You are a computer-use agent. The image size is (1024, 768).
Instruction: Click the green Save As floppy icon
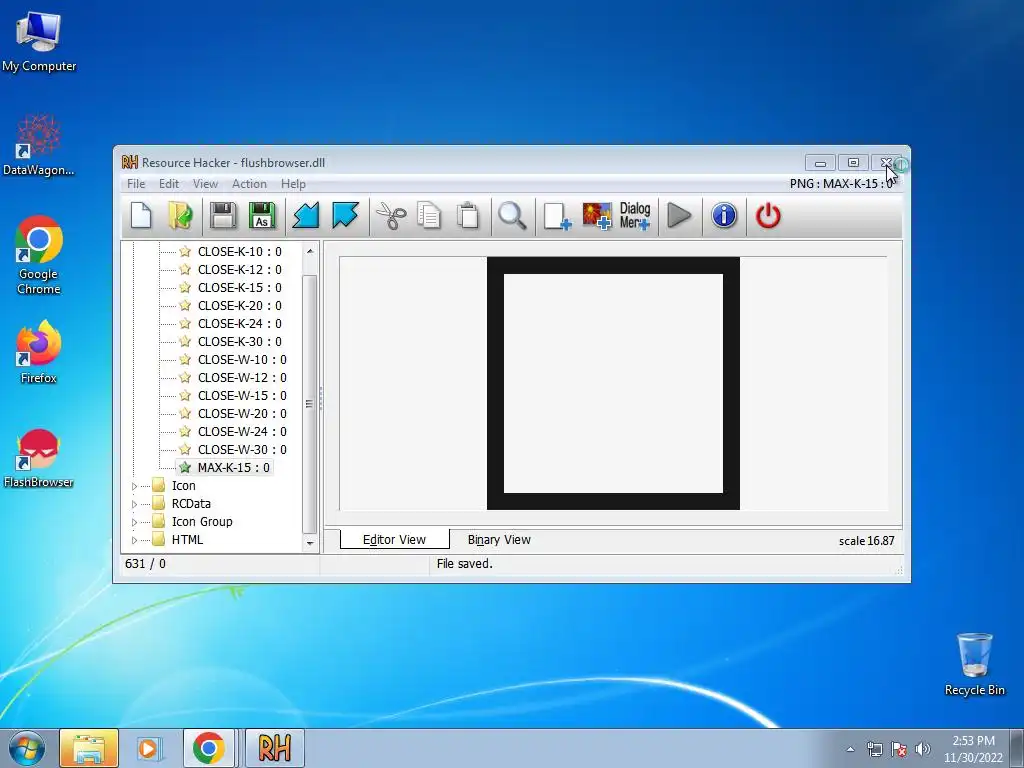pyautogui.click(x=262, y=216)
